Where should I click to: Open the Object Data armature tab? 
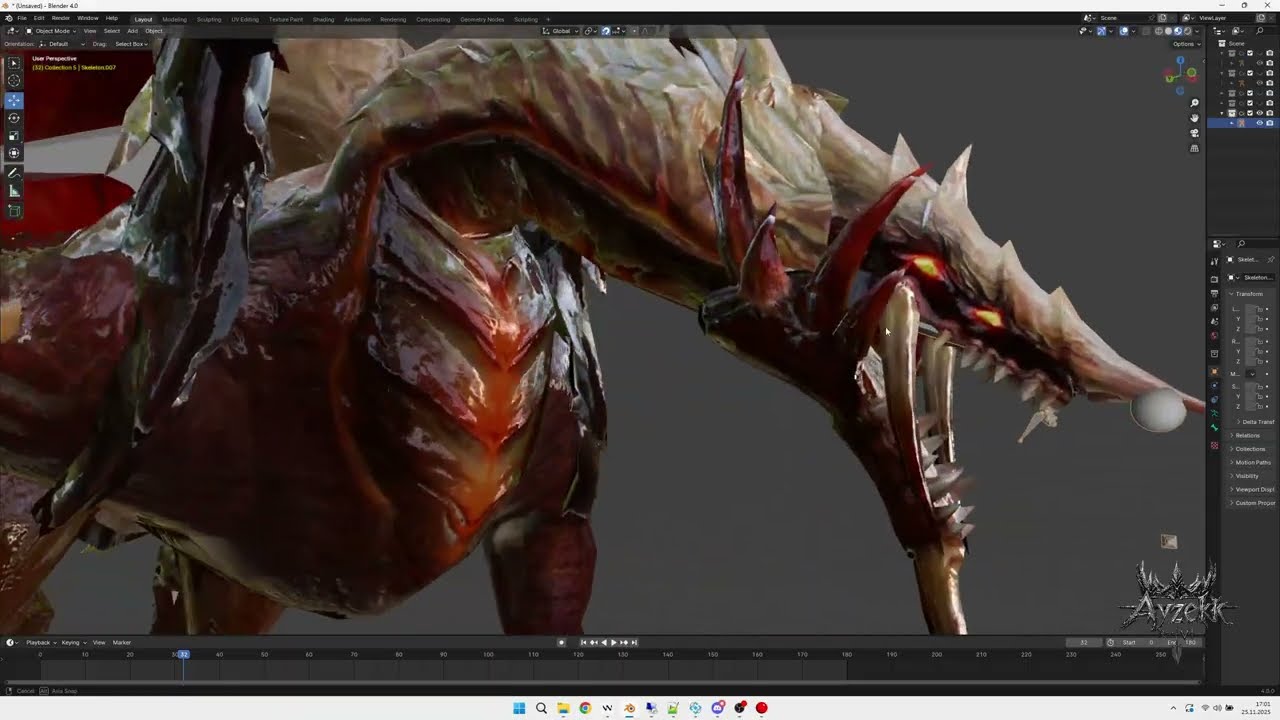(x=1215, y=413)
